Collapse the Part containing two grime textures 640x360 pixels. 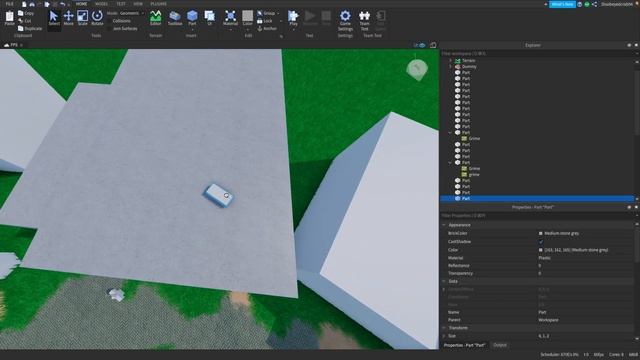(450, 162)
